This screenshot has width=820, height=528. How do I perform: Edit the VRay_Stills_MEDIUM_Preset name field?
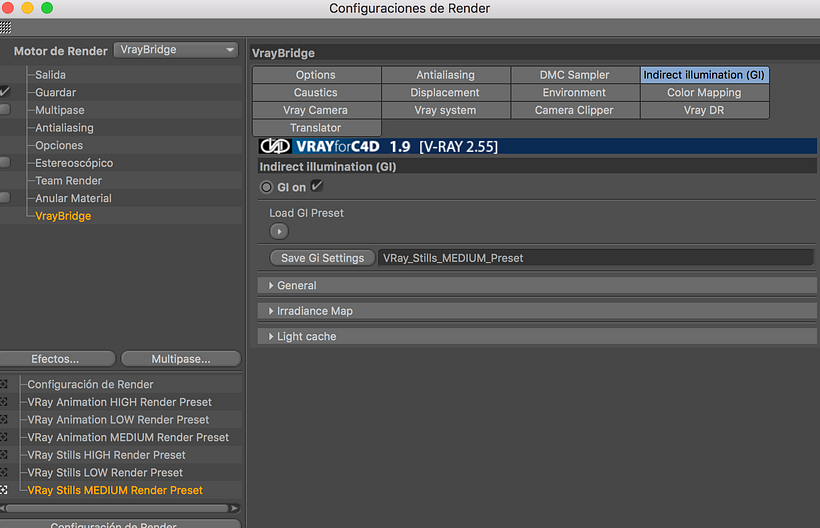coord(596,258)
